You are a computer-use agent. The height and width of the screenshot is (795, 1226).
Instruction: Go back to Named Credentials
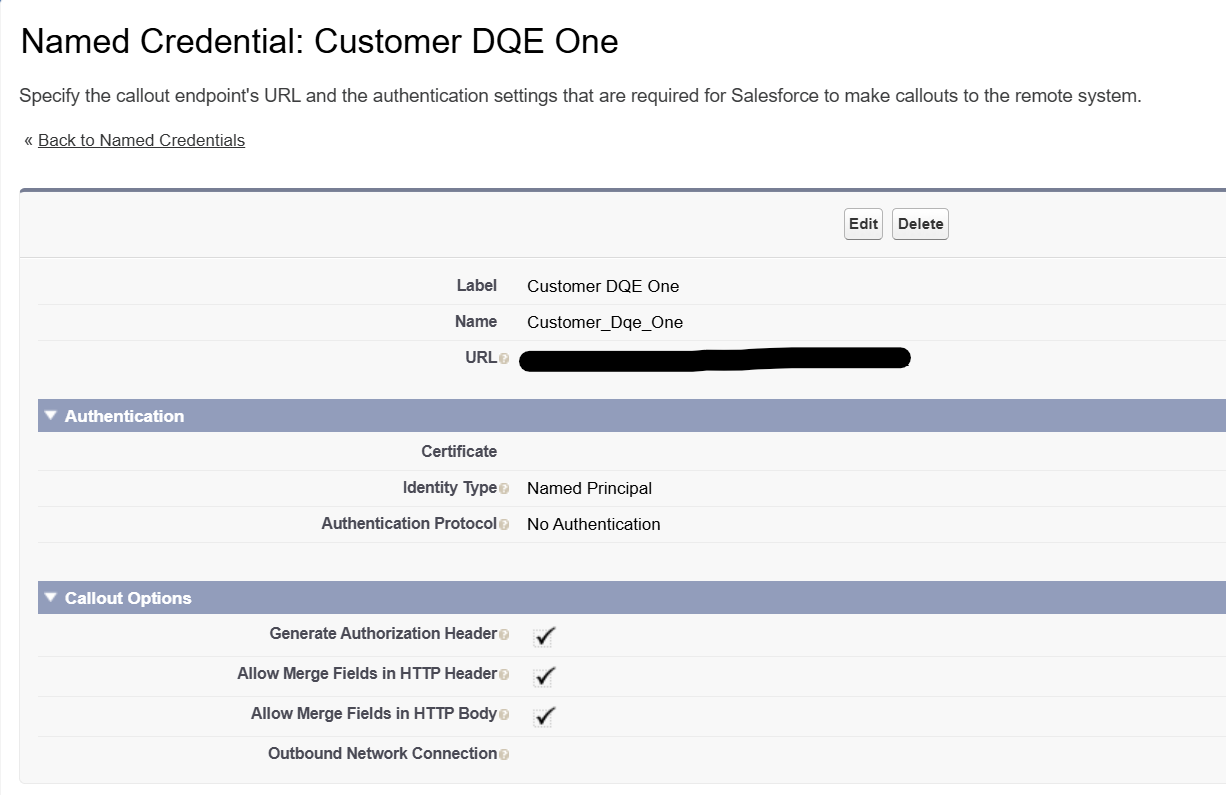[x=141, y=140]
